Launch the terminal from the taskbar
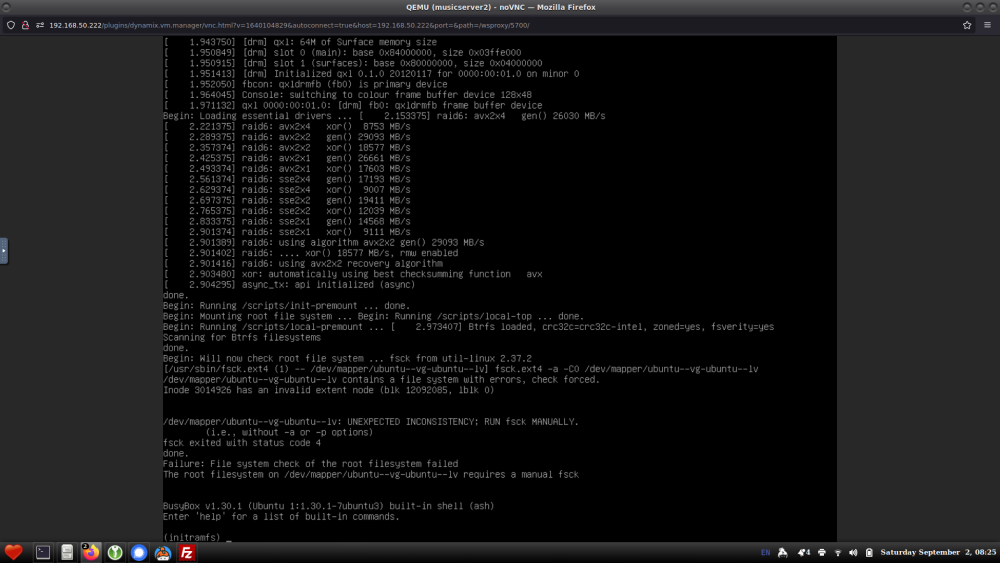This screenshot has width=1000, height=563. tap(43, 553)
